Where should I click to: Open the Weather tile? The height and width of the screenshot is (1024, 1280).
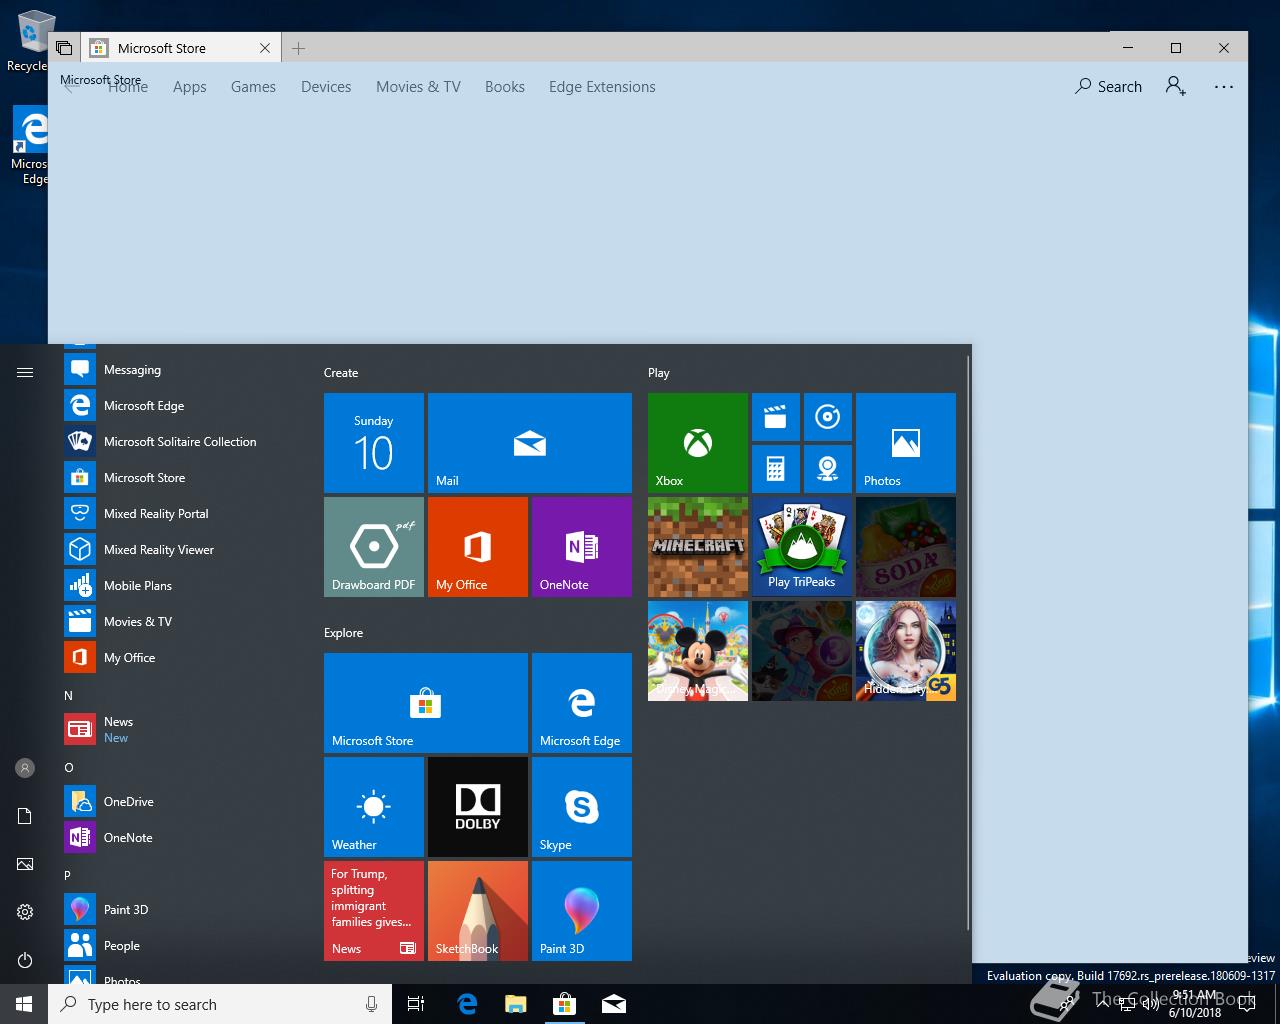[x=374, y=806]
